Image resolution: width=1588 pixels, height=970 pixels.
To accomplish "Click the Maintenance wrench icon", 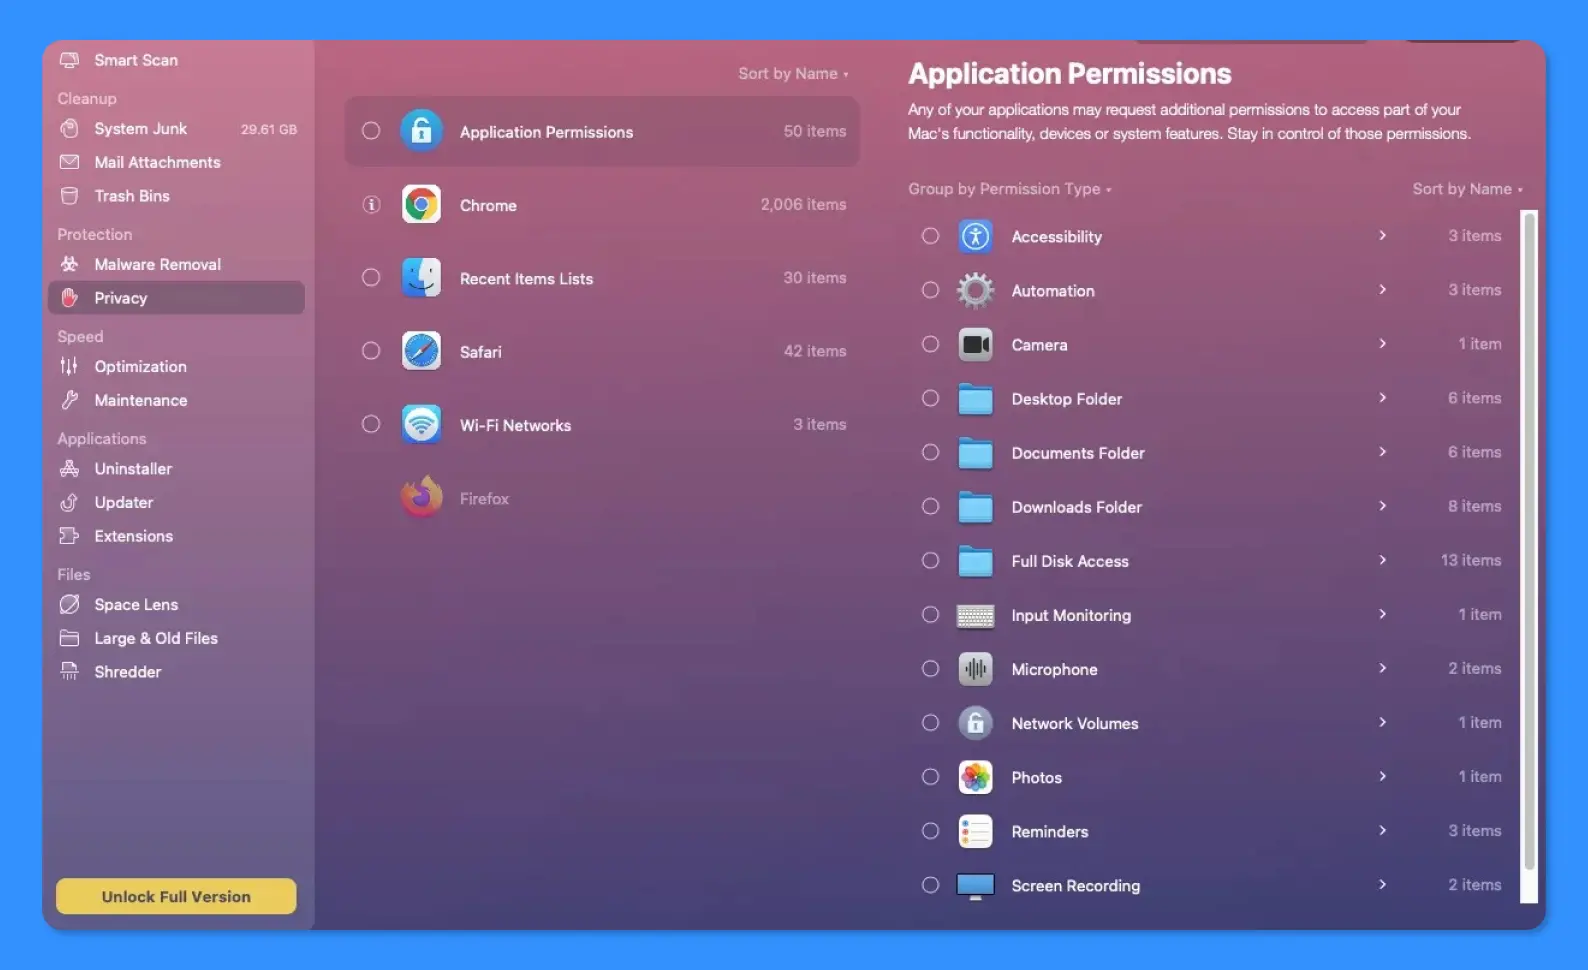I will coord(69,400).
